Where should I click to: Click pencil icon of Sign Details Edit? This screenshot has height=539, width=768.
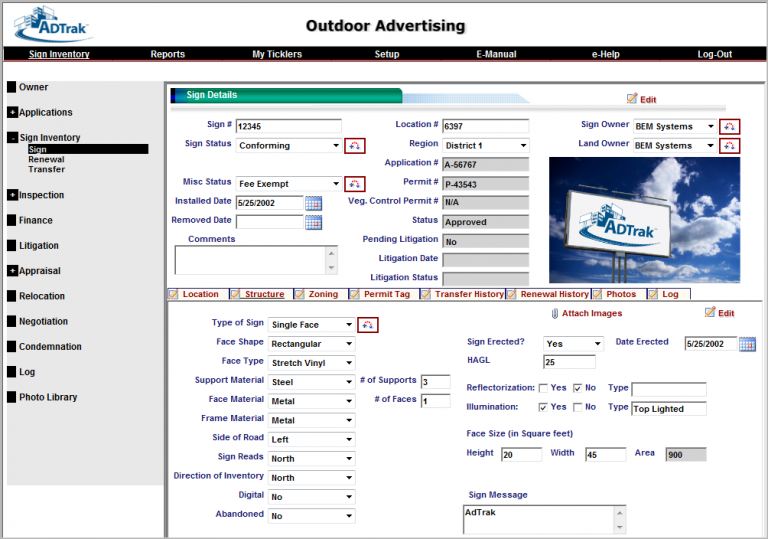(632, 98)
